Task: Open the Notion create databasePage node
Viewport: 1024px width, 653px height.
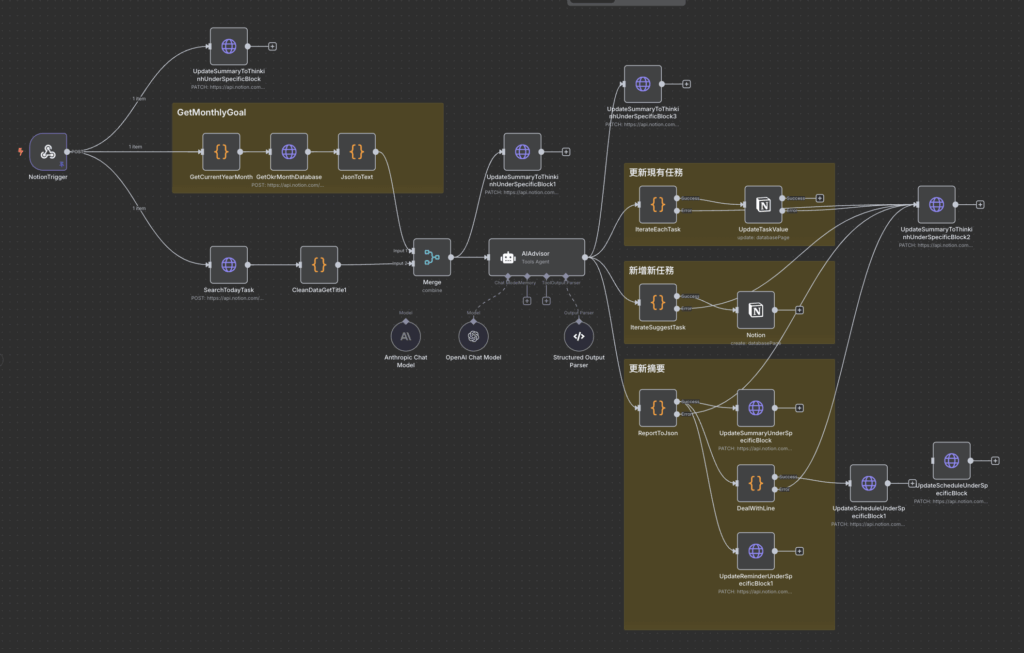Action: pyautogui.click(x=756, y=310)
